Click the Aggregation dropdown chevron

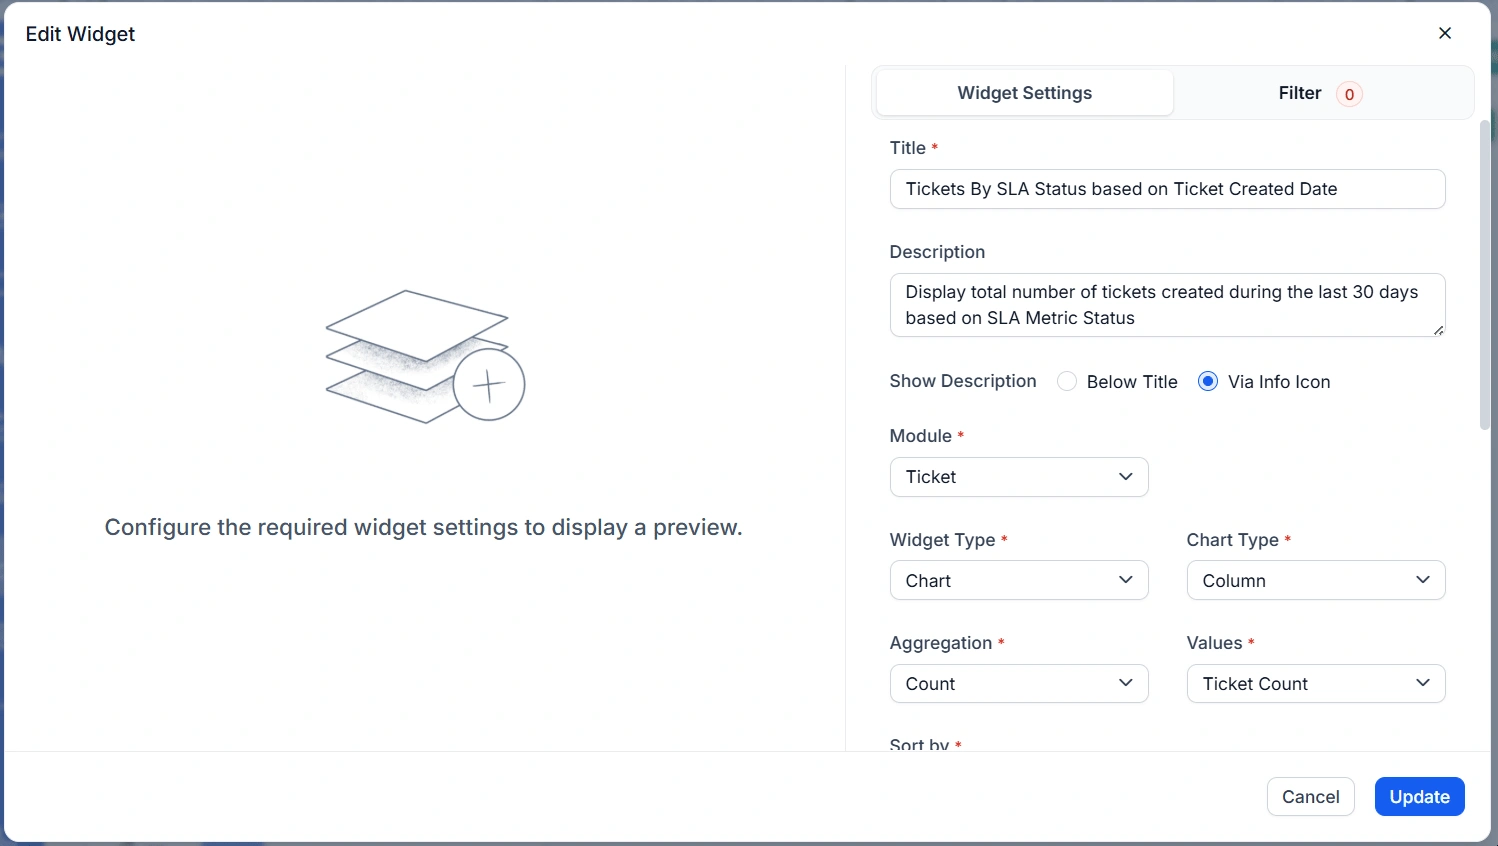[1126, 683]
